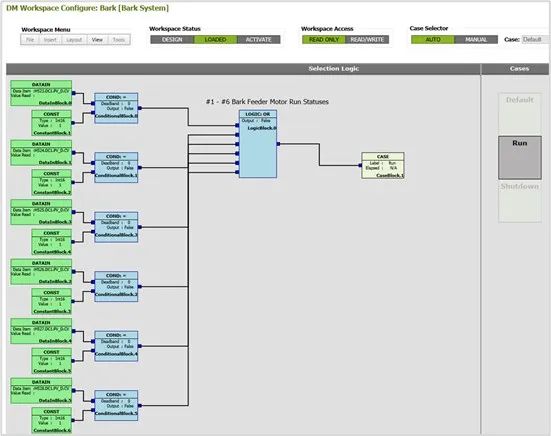Select the Default case button
This screenshot has width=551, height=436.
pyautogui.click(x=520, y=113)
